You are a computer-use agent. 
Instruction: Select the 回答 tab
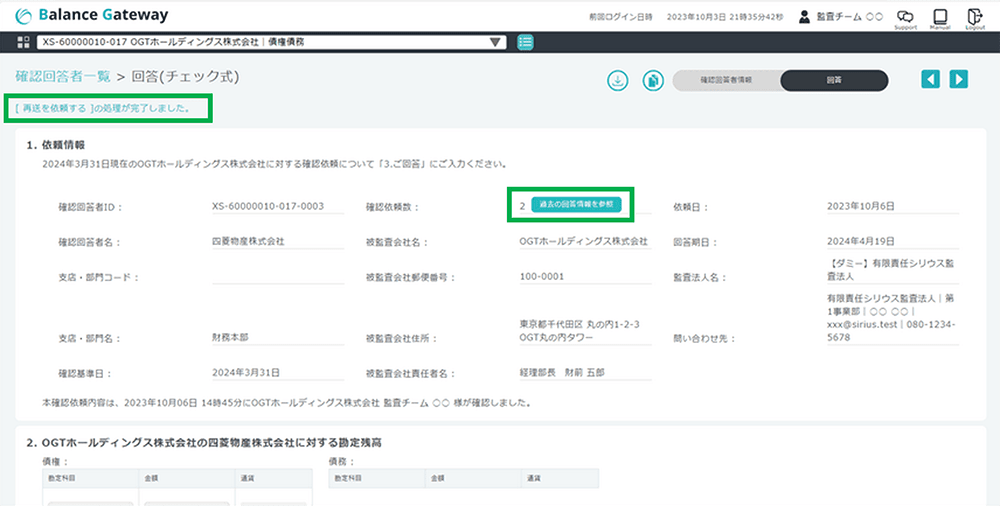(x=833, y=81)
